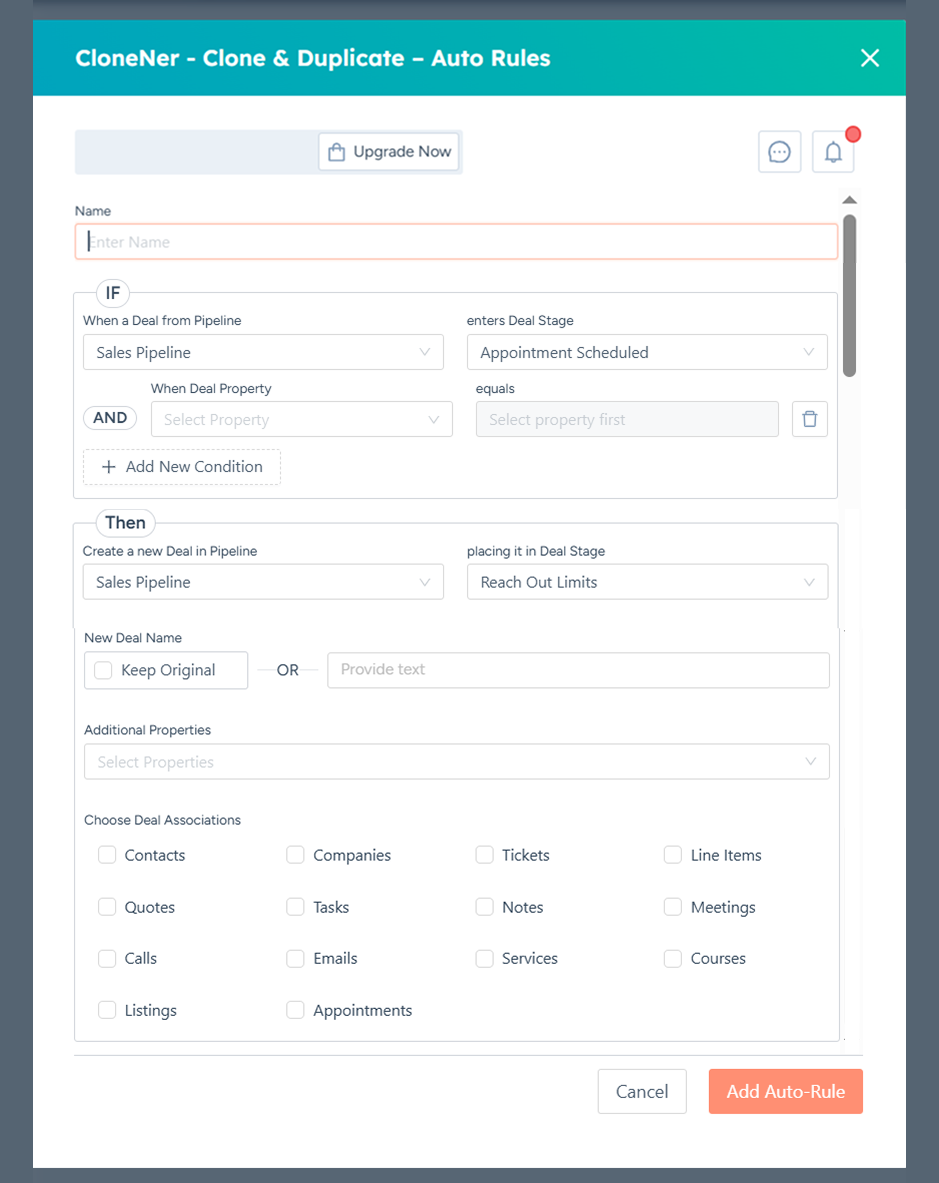Viewport: 939px width, 1183px height.
Task: Open the 'enters Deal Stage' dropdown
Action: click(647, 352)
